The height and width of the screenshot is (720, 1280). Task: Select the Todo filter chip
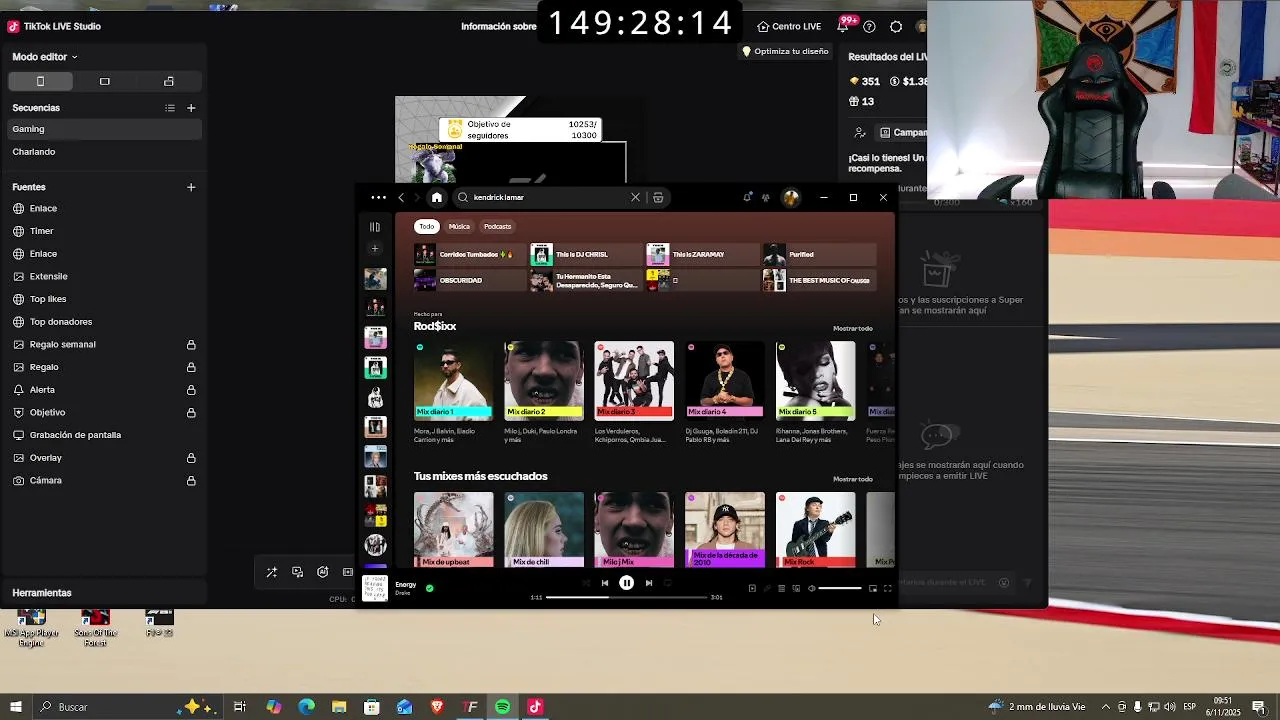click(427, 226)
